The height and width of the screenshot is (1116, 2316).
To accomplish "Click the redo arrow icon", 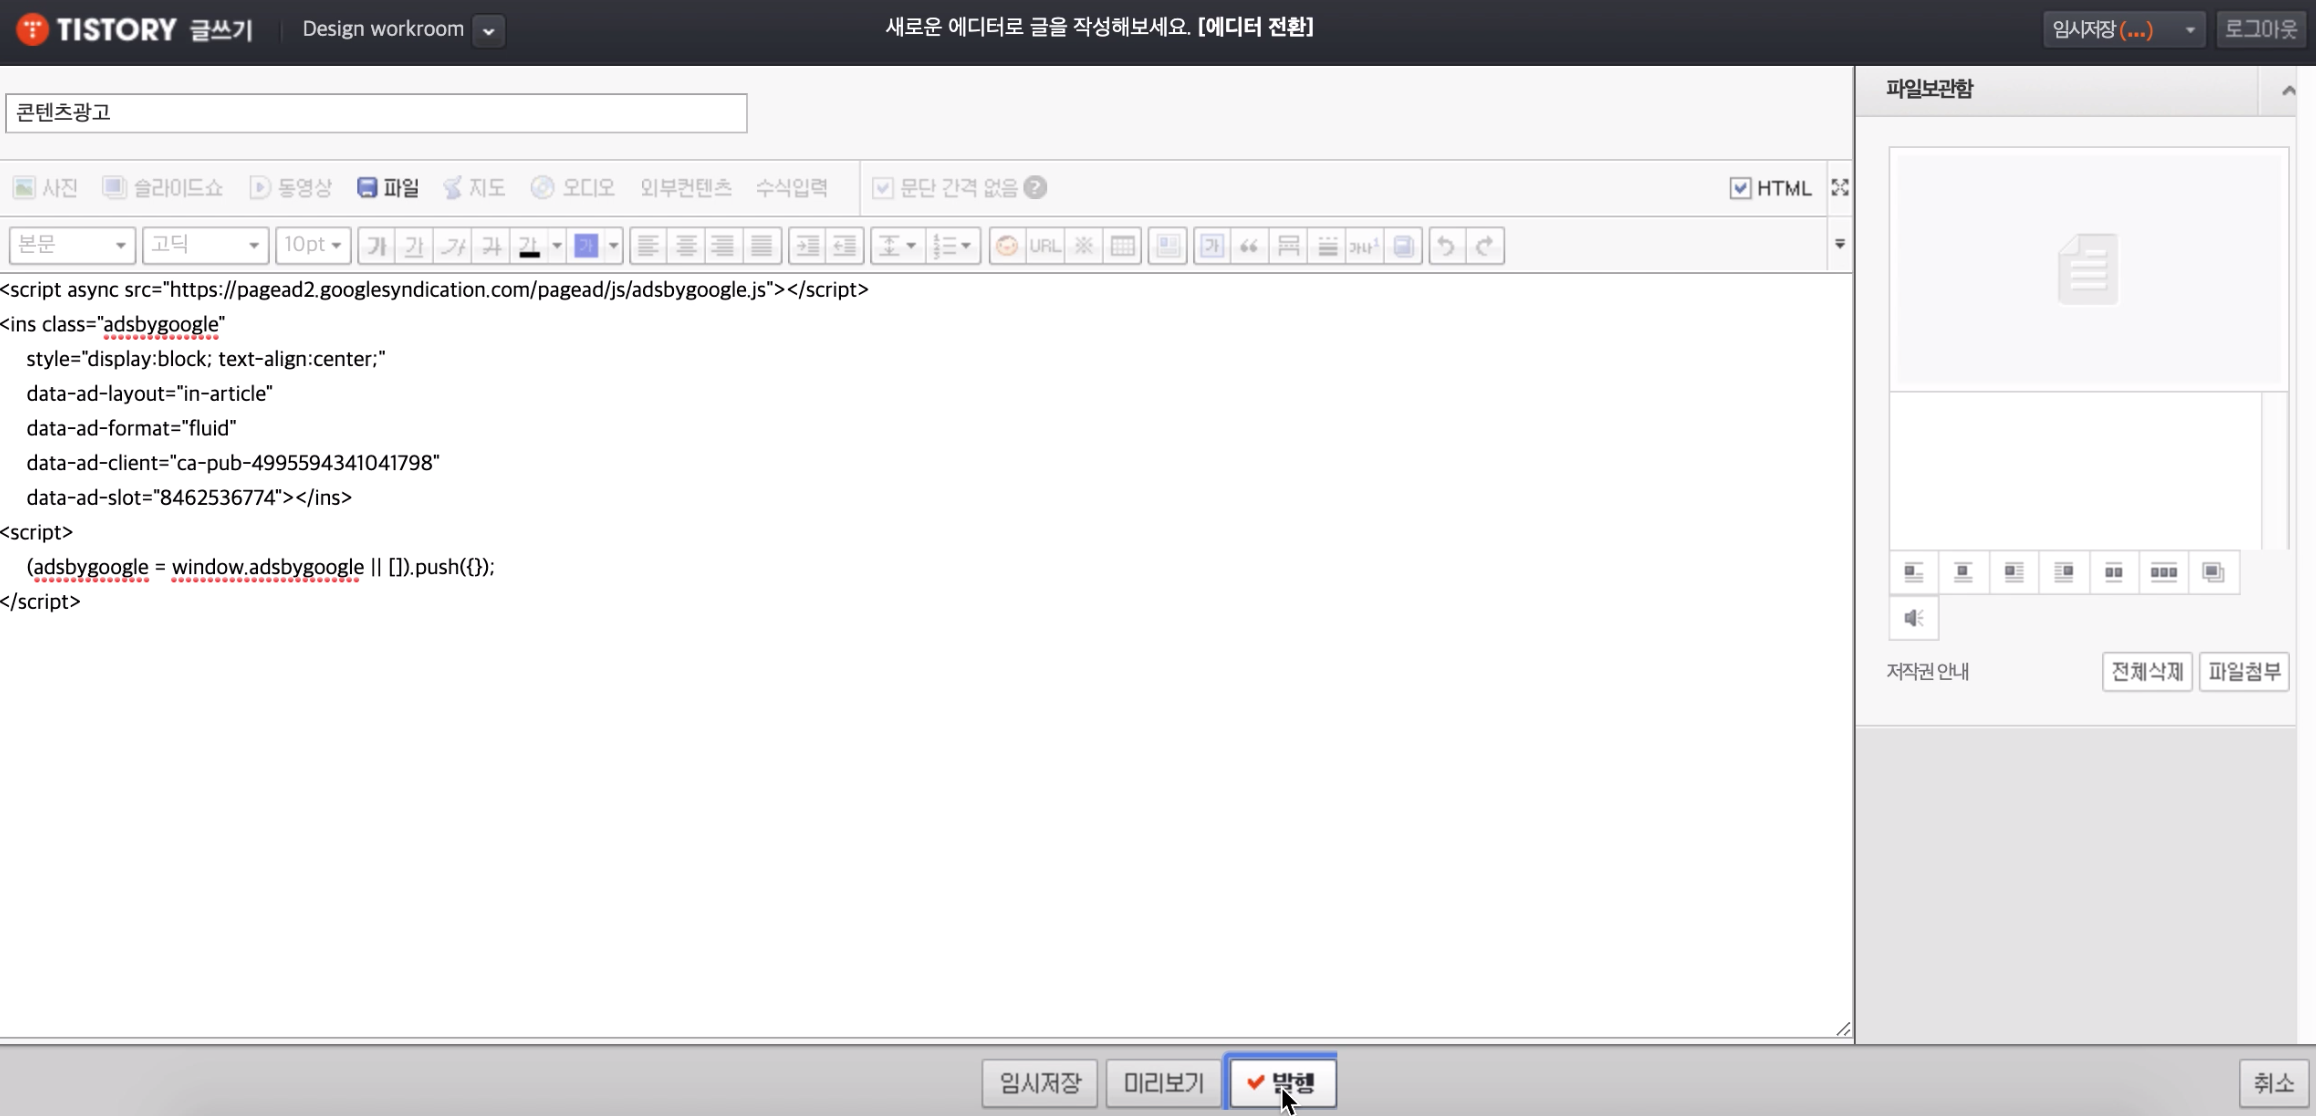I will point(1485,246).
